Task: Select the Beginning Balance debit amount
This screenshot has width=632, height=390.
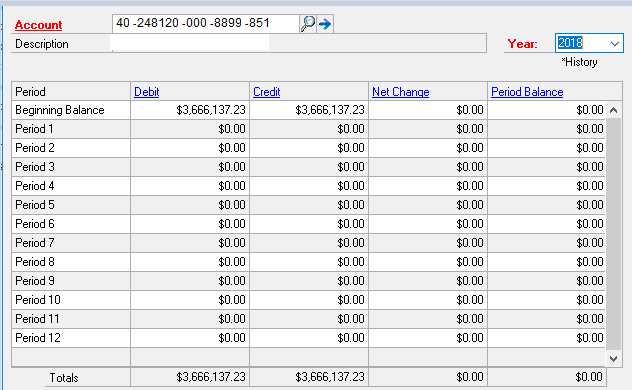Action: tap(211, 110)
